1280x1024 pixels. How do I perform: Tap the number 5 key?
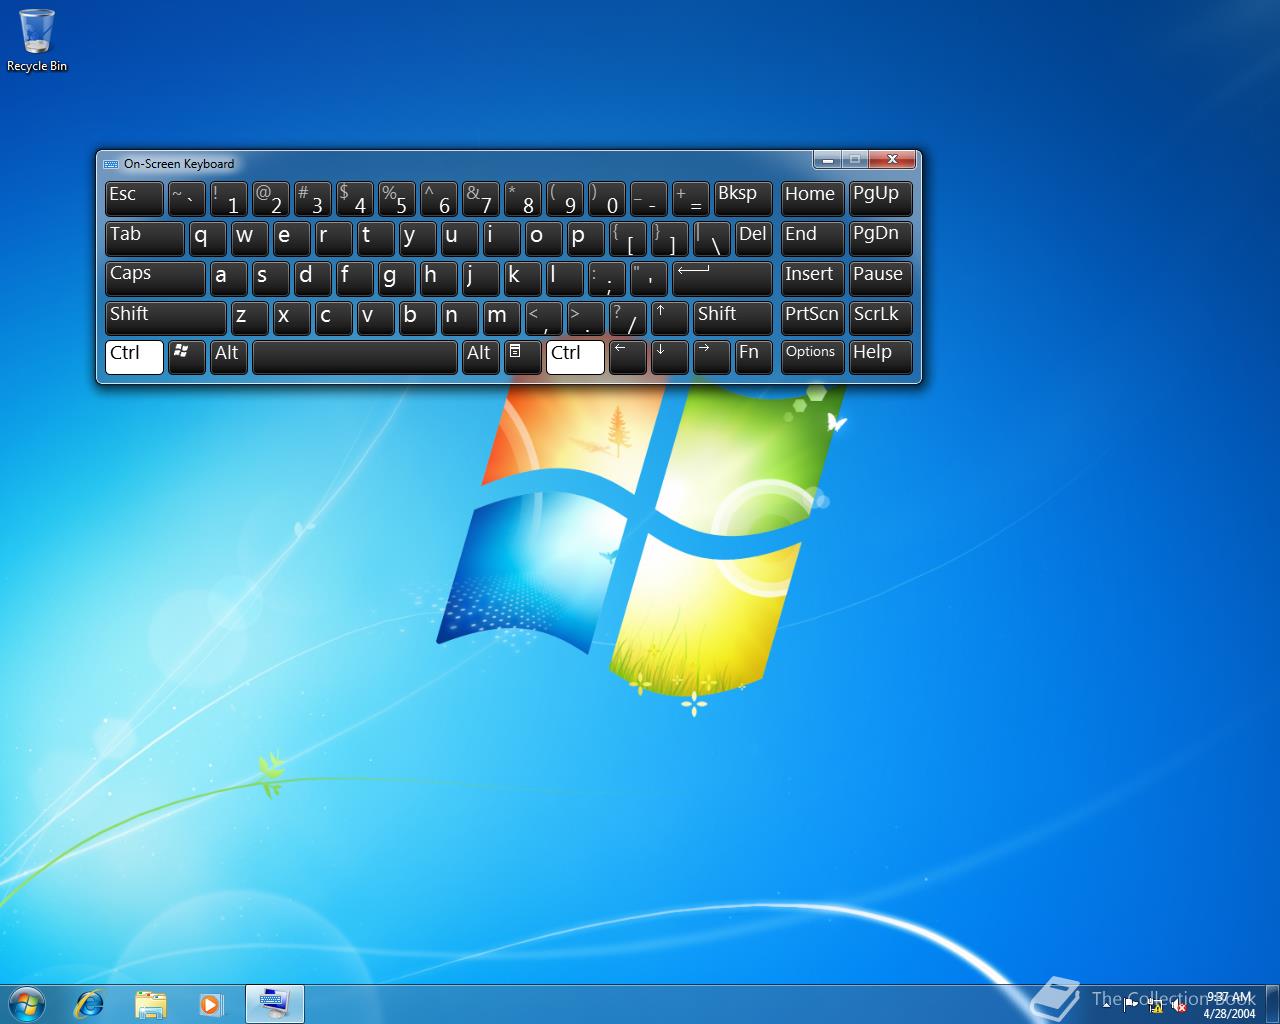(396, 199)
